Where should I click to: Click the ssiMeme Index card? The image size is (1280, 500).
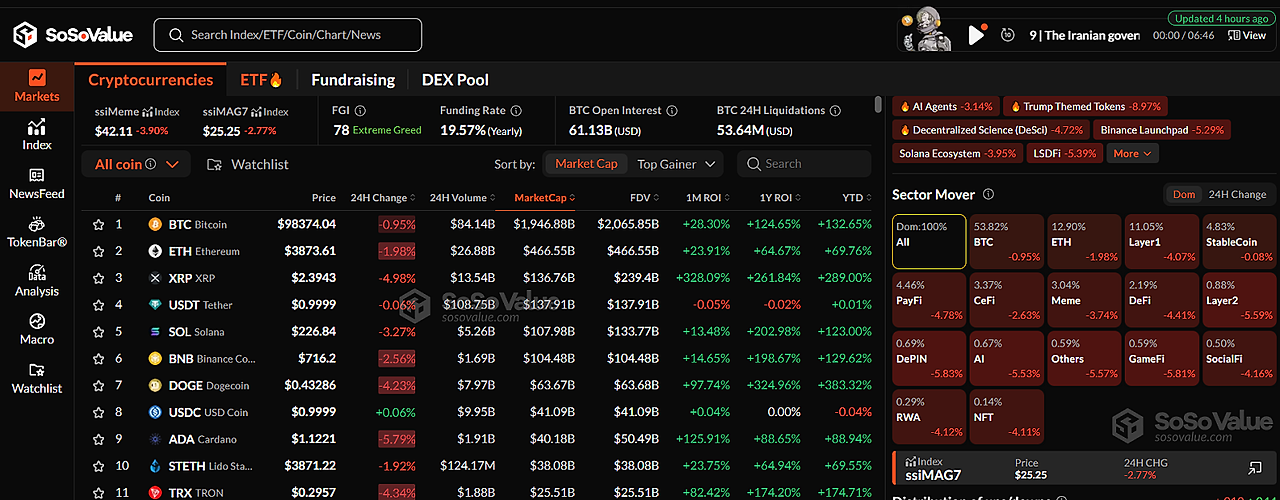pos(138,121)
